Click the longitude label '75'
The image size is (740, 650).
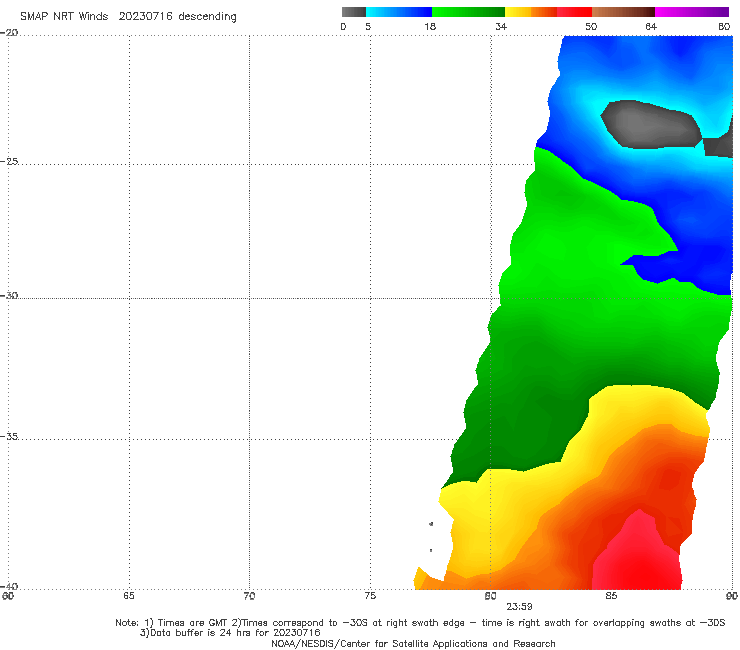click(370, 596)
